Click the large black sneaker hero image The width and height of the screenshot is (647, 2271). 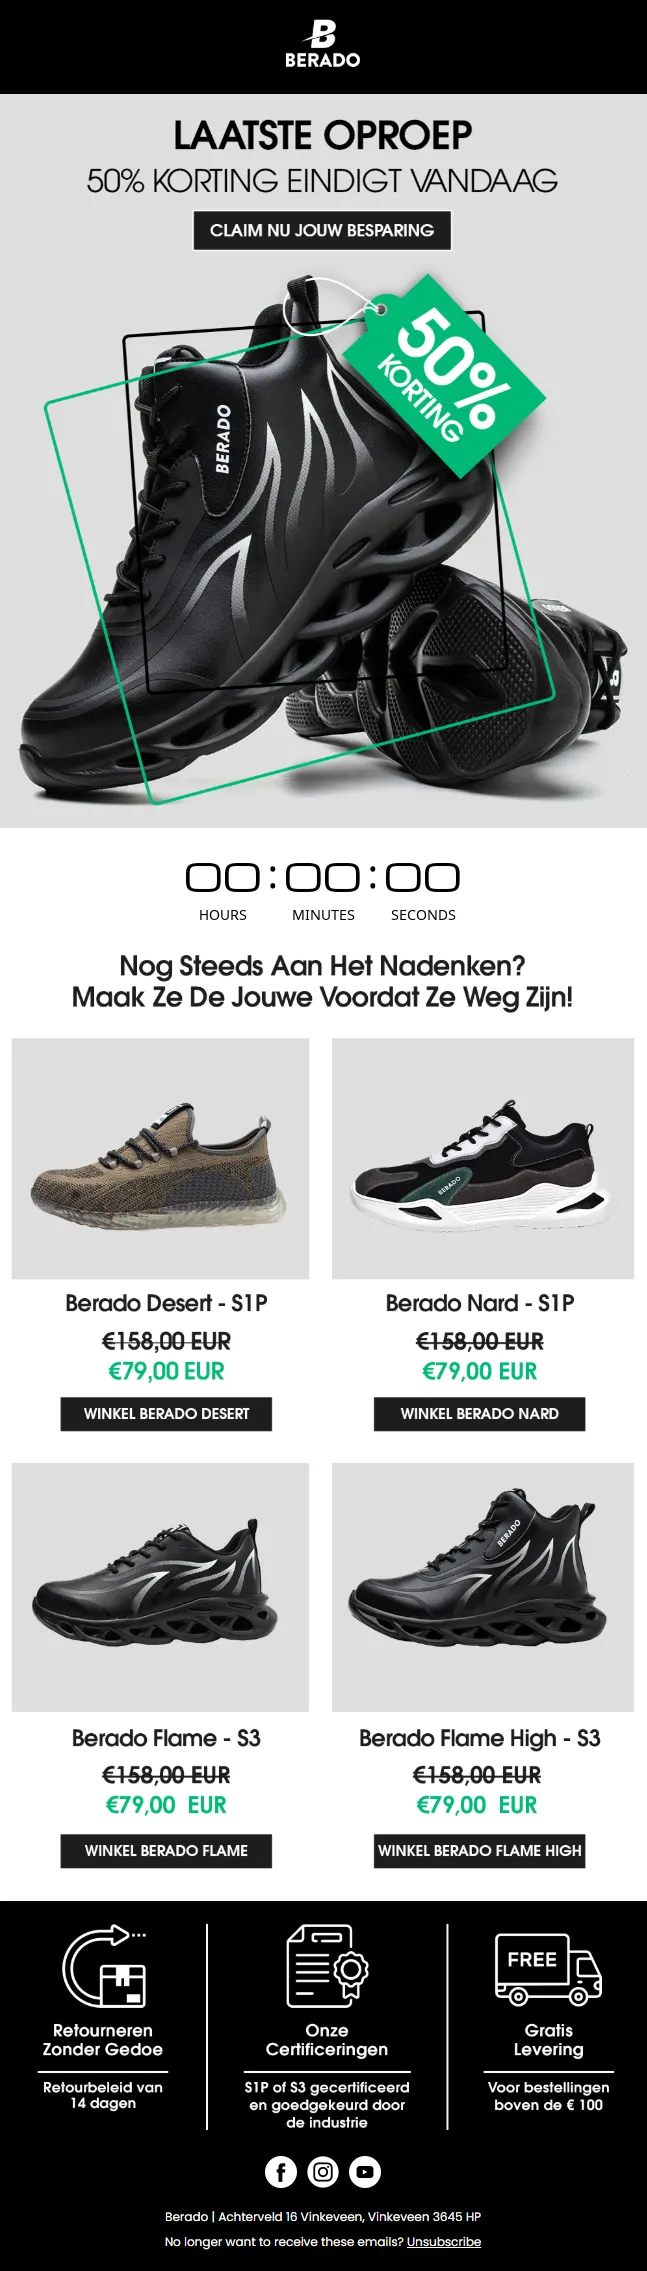pyautogui.click(x=323, y=540)
